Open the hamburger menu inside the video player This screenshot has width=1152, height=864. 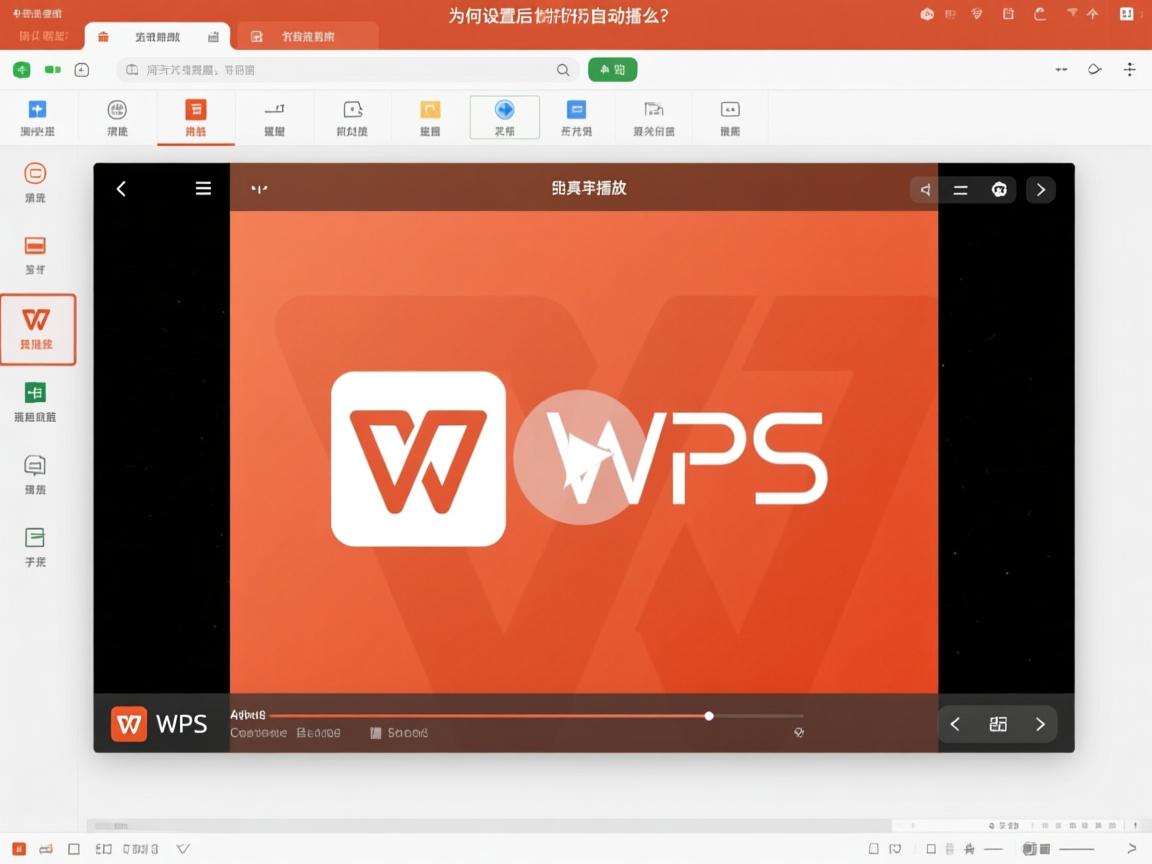pos(203,188)
